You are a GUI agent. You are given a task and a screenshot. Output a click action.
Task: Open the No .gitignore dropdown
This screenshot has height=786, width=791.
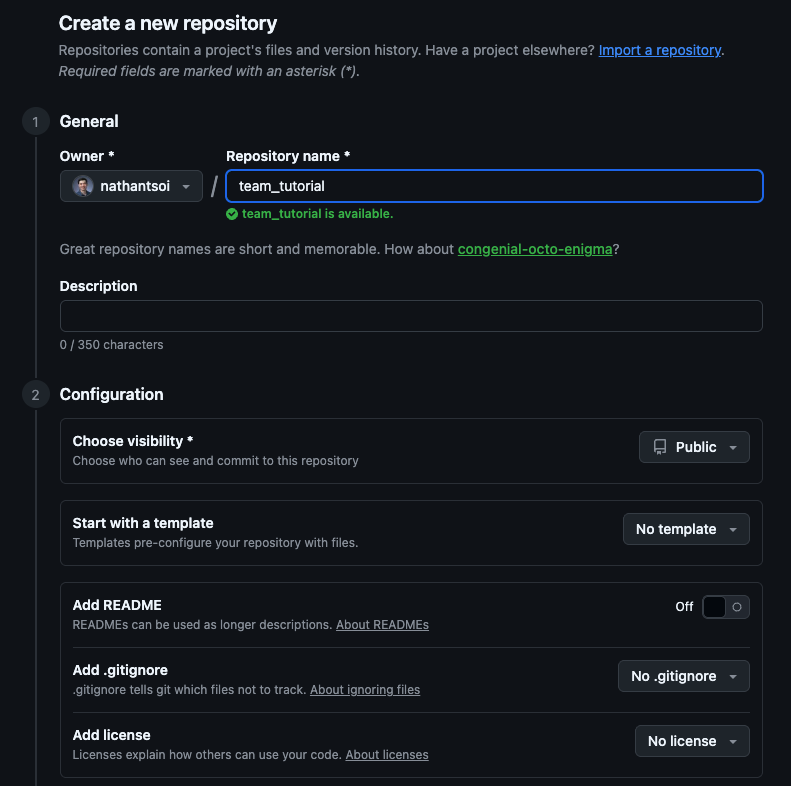(x=683, y=676)
